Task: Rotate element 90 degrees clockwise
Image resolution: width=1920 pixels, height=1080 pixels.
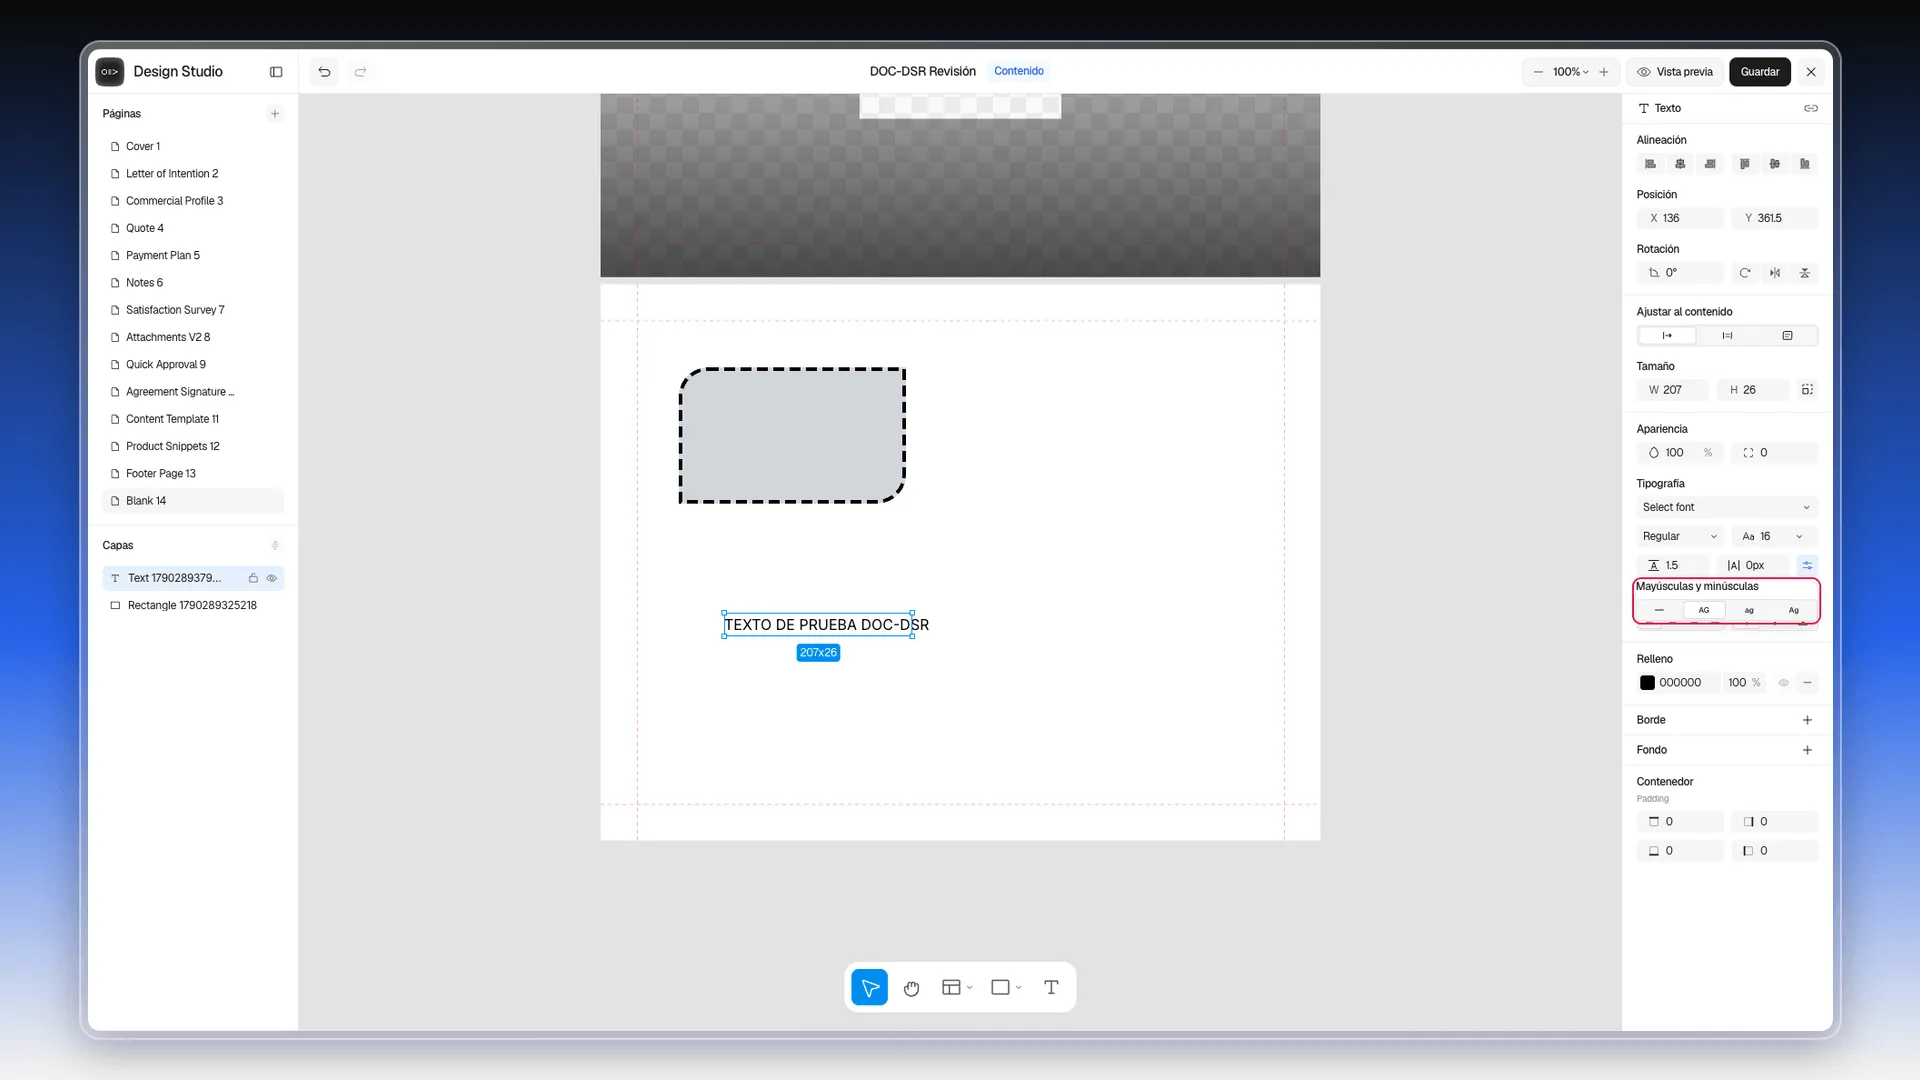Action: (x=1745, y=273)
